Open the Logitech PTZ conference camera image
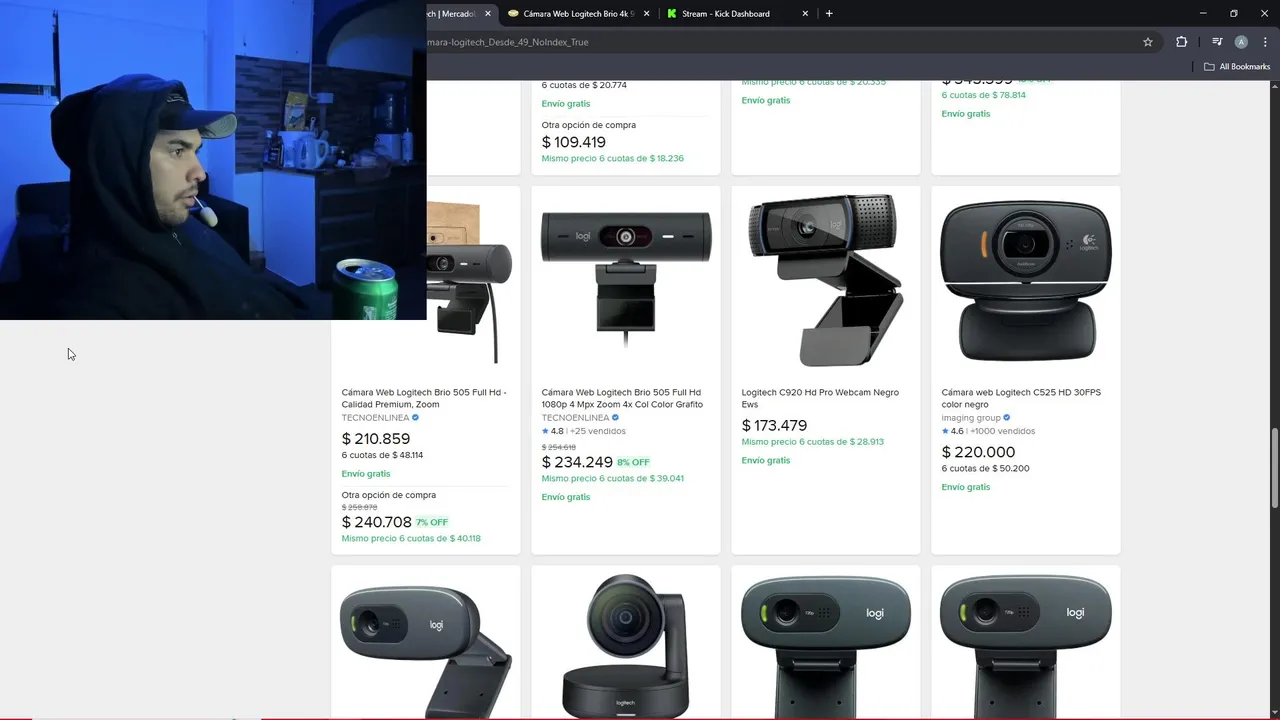Viewport: 1280px width, 720px height. [x=626, y=645]
